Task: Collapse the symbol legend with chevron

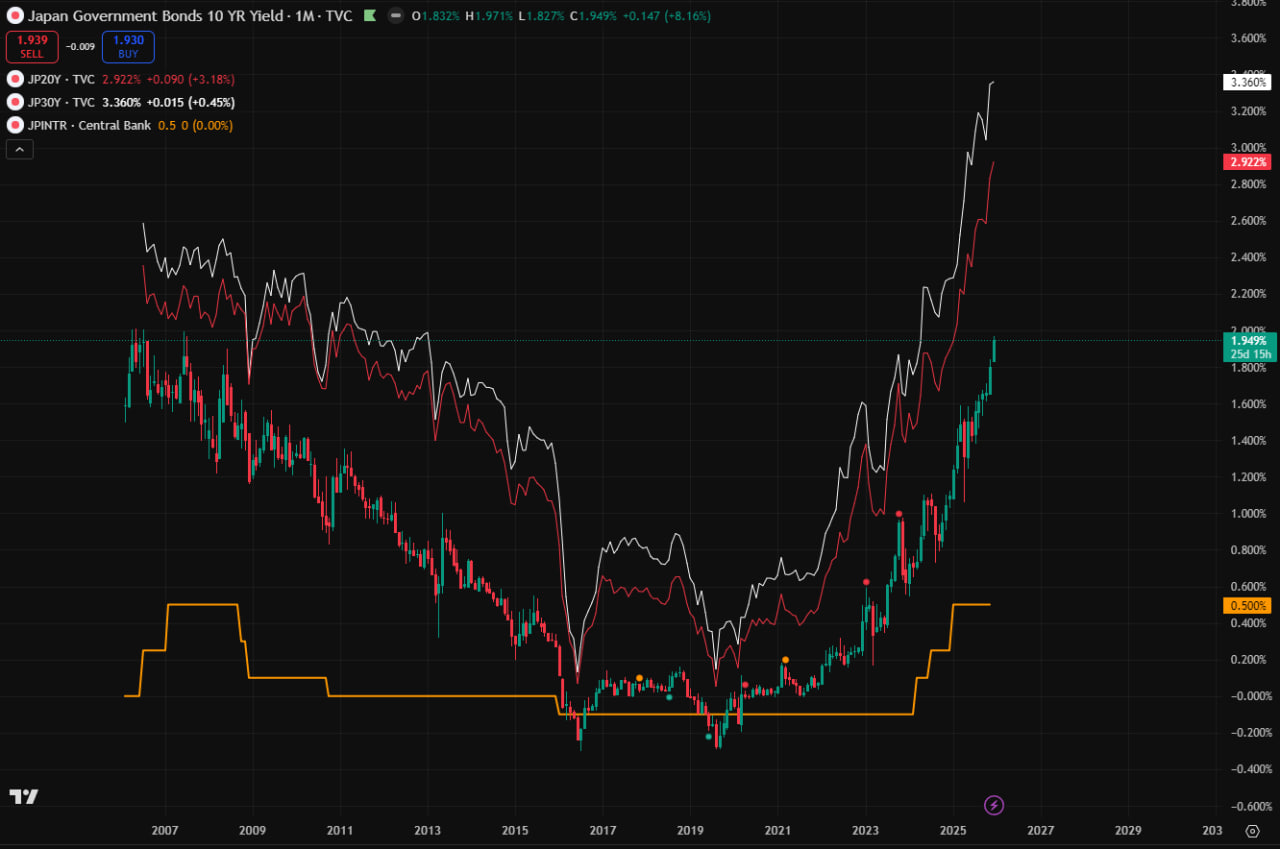Action: coord(20,149)
